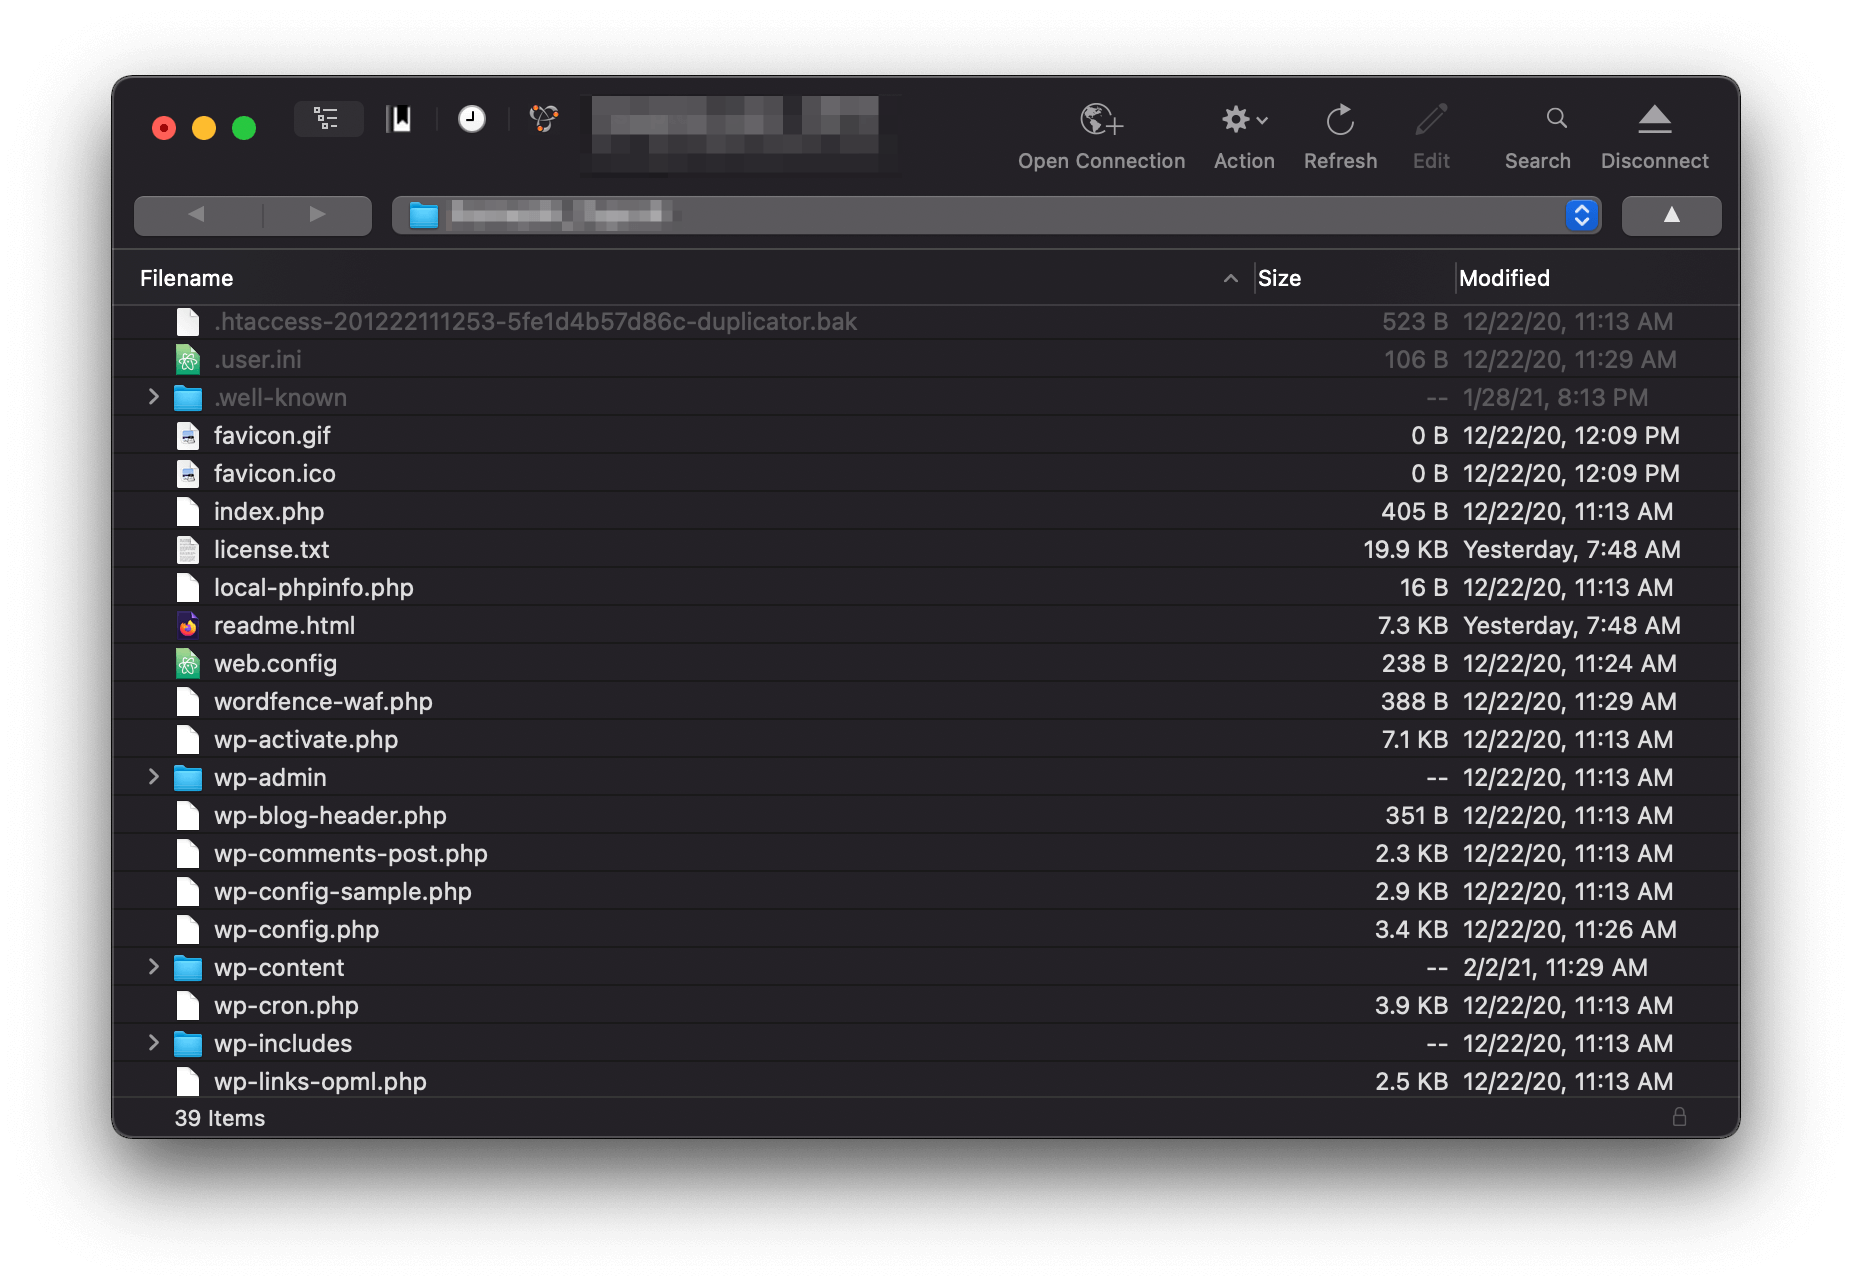
Task: Select wp-cron.php file name
Action: point(286,1005)
